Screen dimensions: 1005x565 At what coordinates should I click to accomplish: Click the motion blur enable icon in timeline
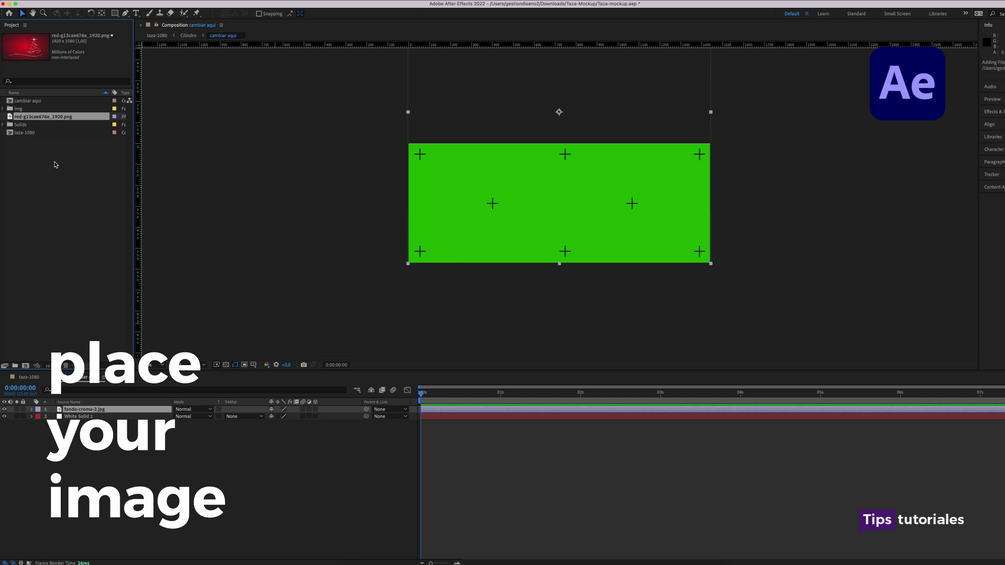393,389
